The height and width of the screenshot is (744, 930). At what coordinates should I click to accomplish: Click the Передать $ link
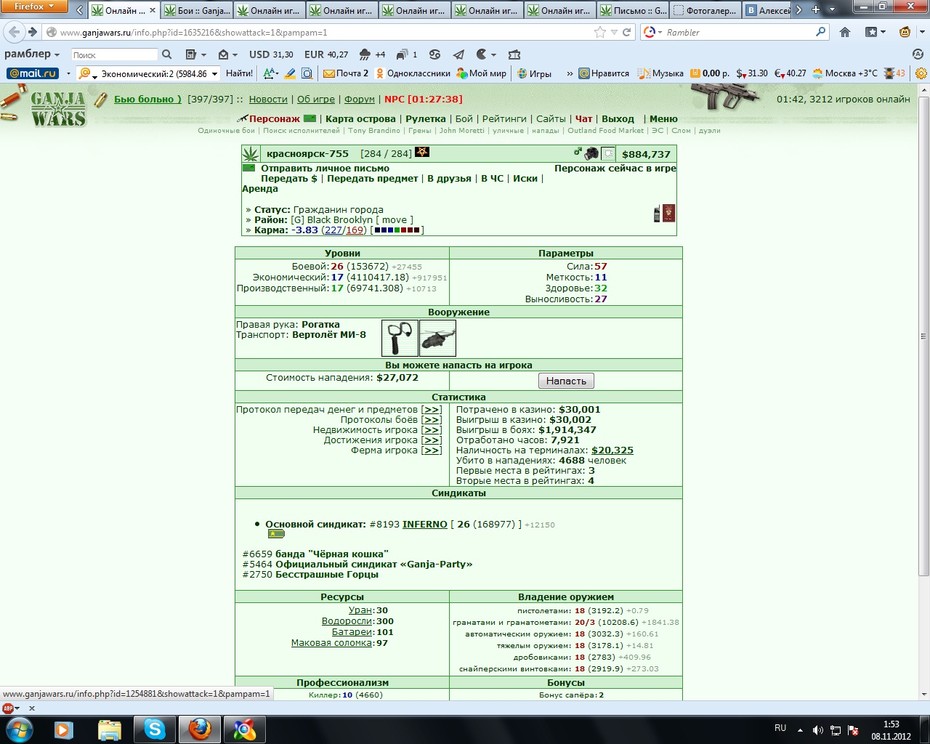coord(289,179)
